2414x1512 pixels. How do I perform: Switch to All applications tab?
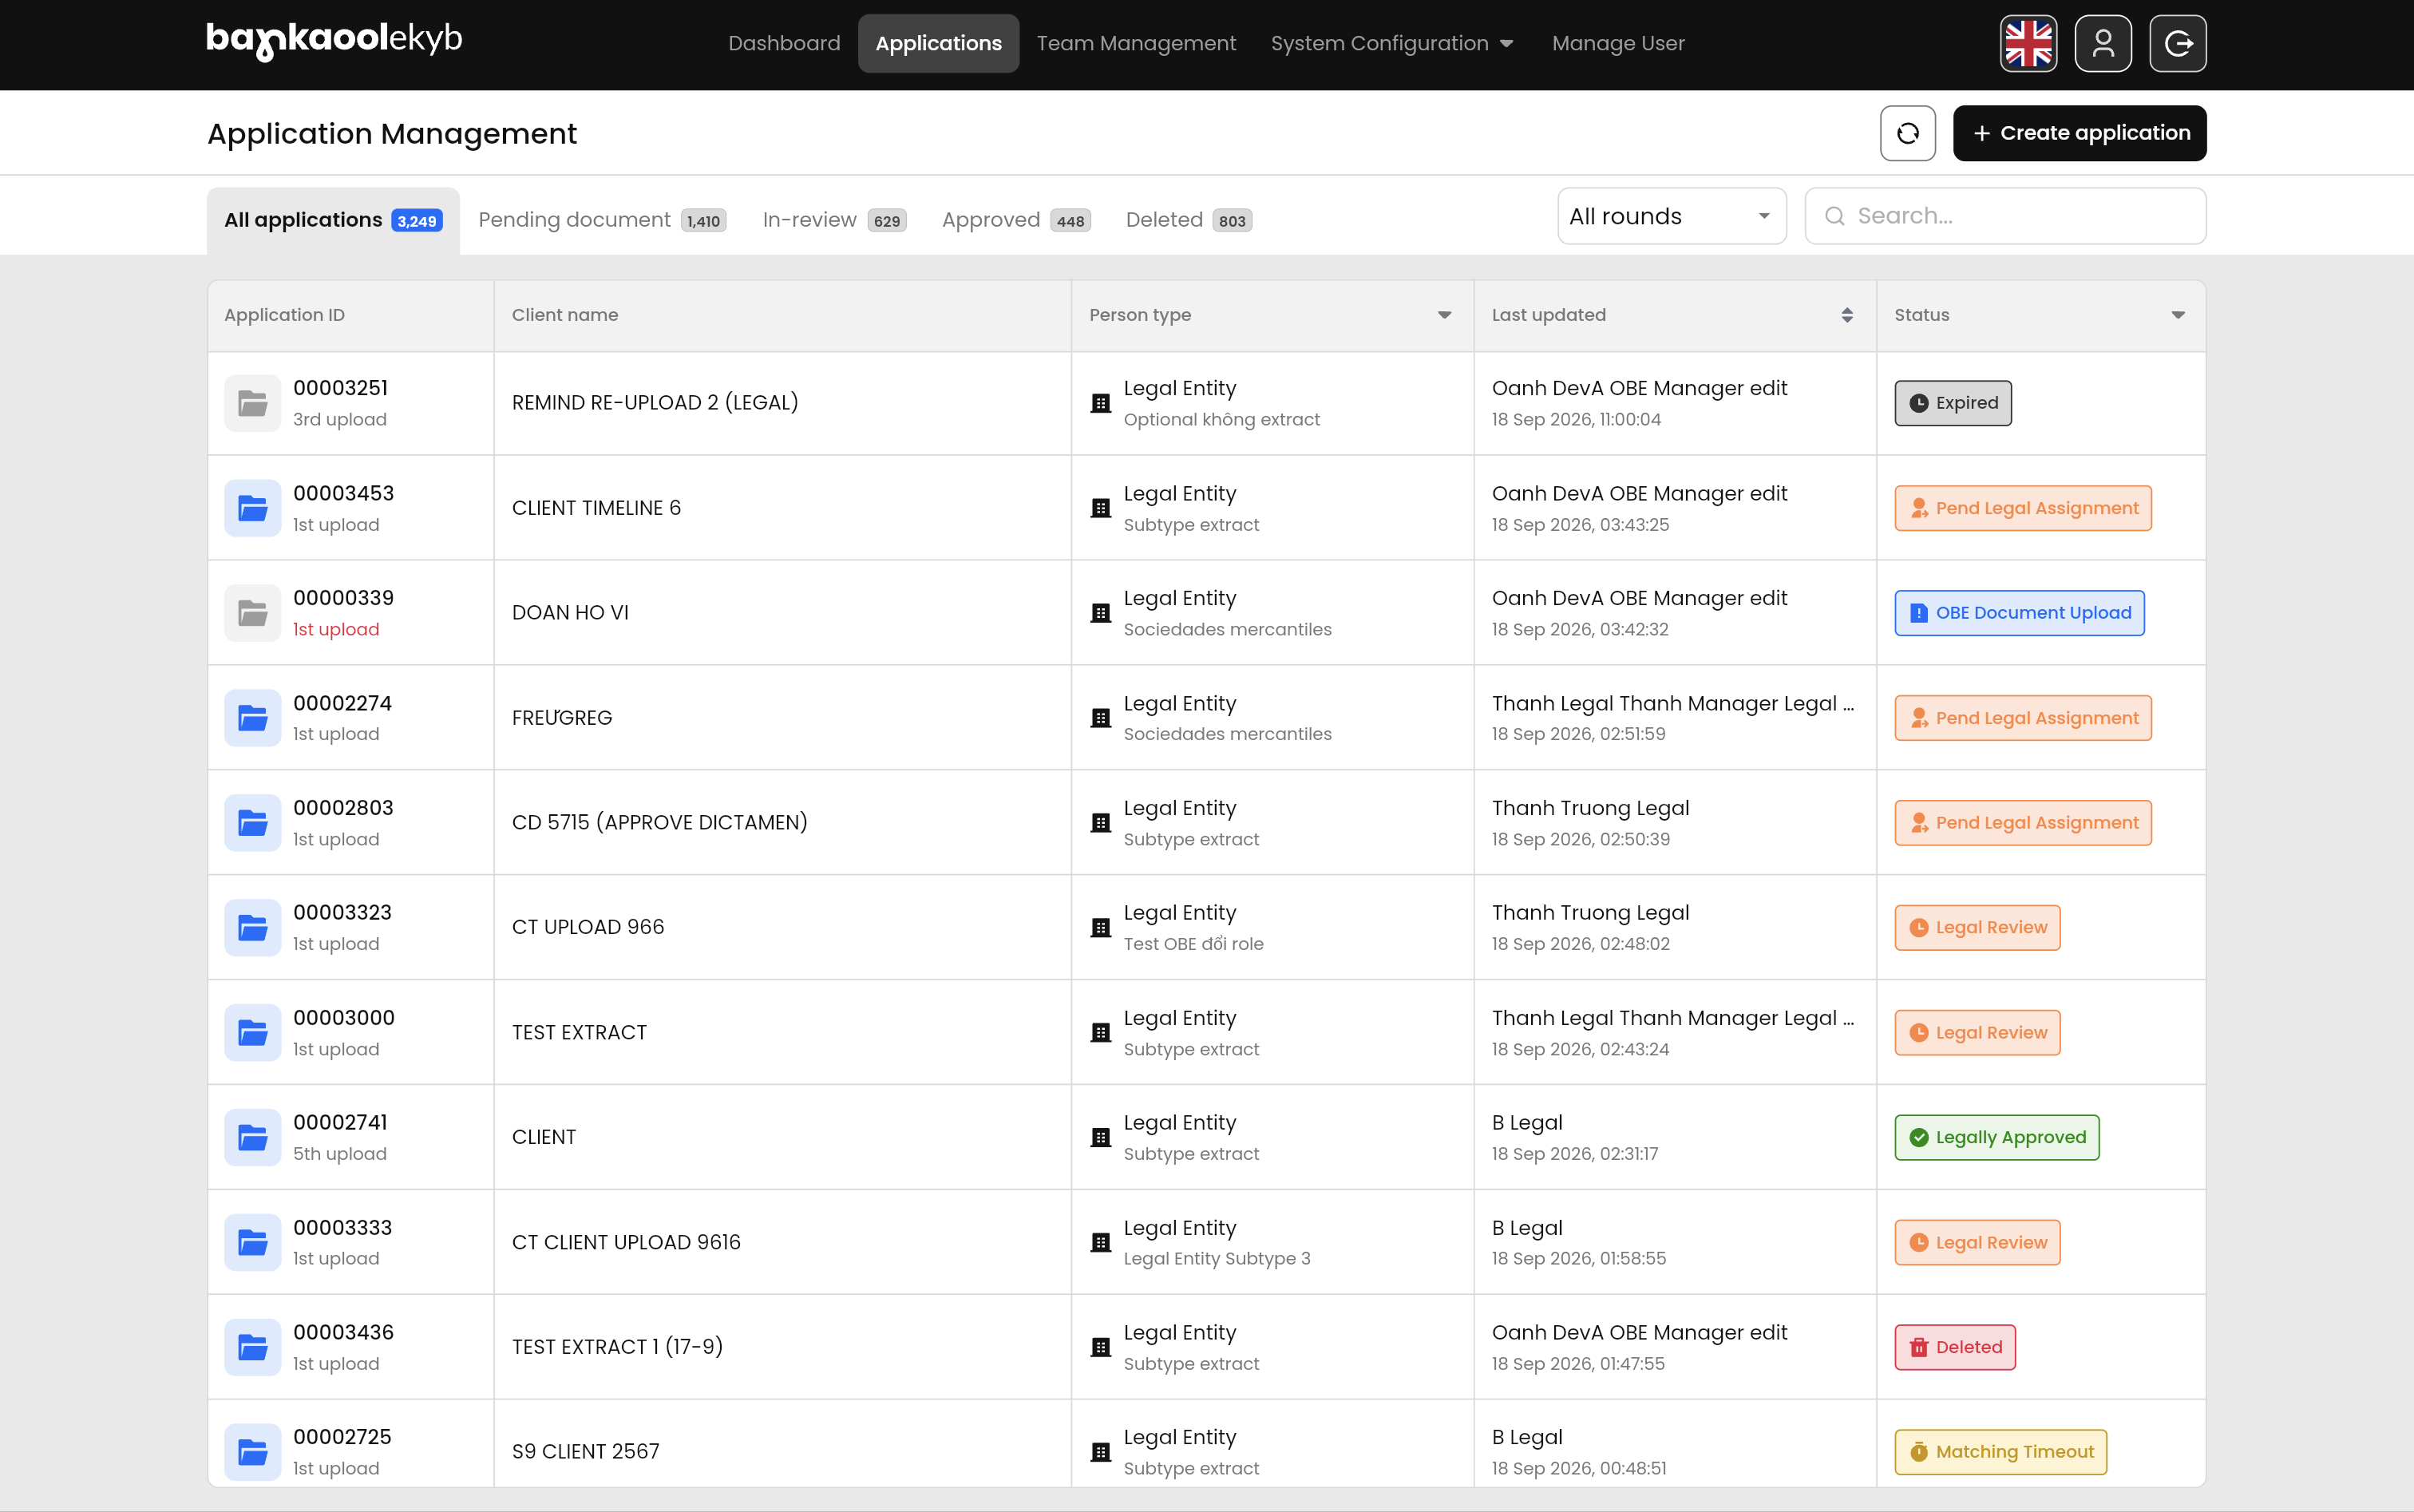[333, 220]
